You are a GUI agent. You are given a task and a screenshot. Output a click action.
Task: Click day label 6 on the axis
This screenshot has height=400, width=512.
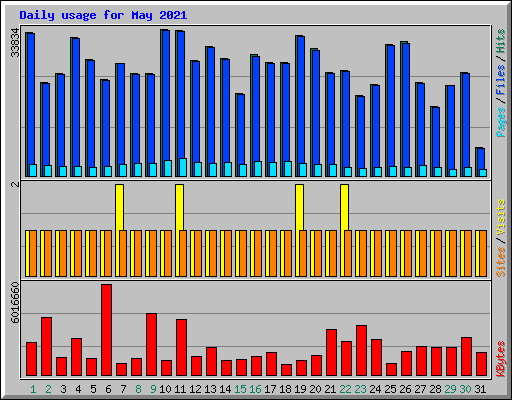point(108,389)
